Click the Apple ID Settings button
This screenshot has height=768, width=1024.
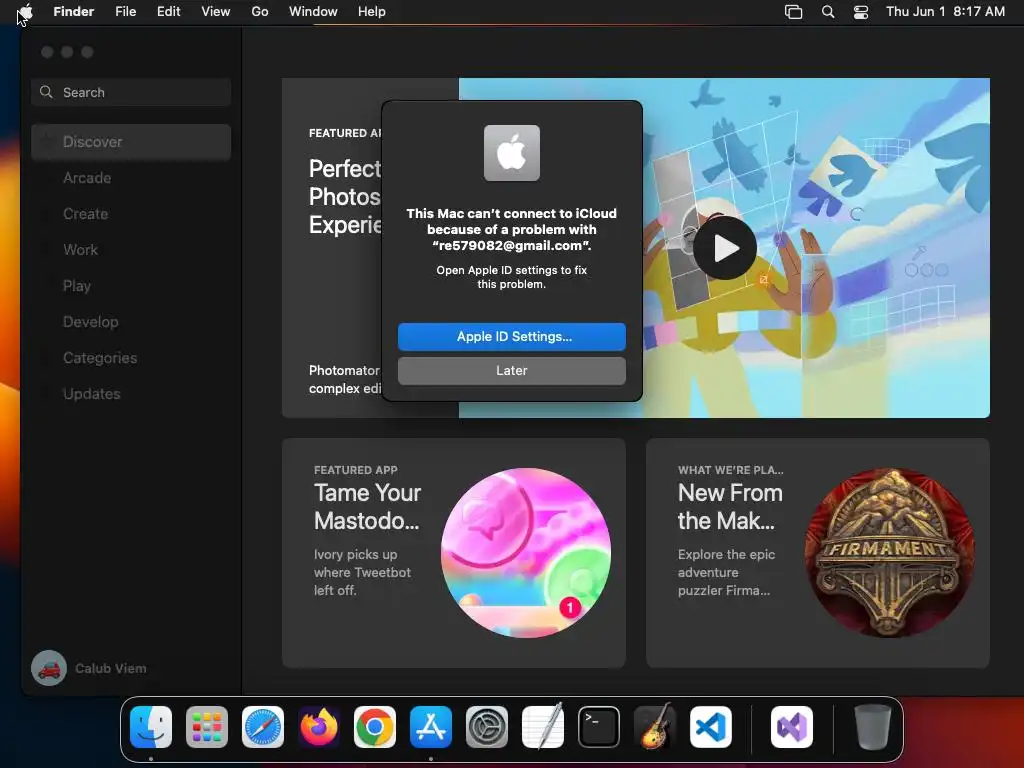(511, 336)
